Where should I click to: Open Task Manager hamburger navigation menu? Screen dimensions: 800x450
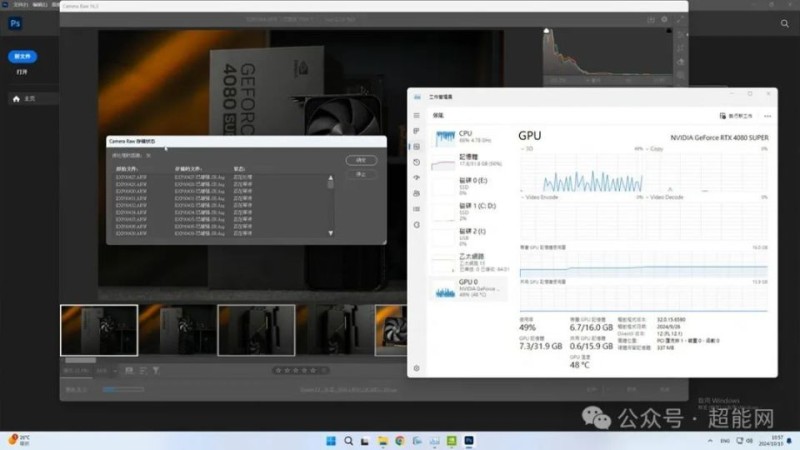(416, 115)
